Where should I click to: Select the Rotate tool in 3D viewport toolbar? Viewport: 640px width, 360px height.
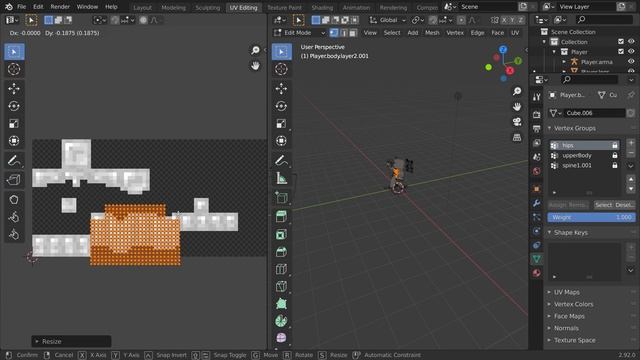click(x=281, y=106)
